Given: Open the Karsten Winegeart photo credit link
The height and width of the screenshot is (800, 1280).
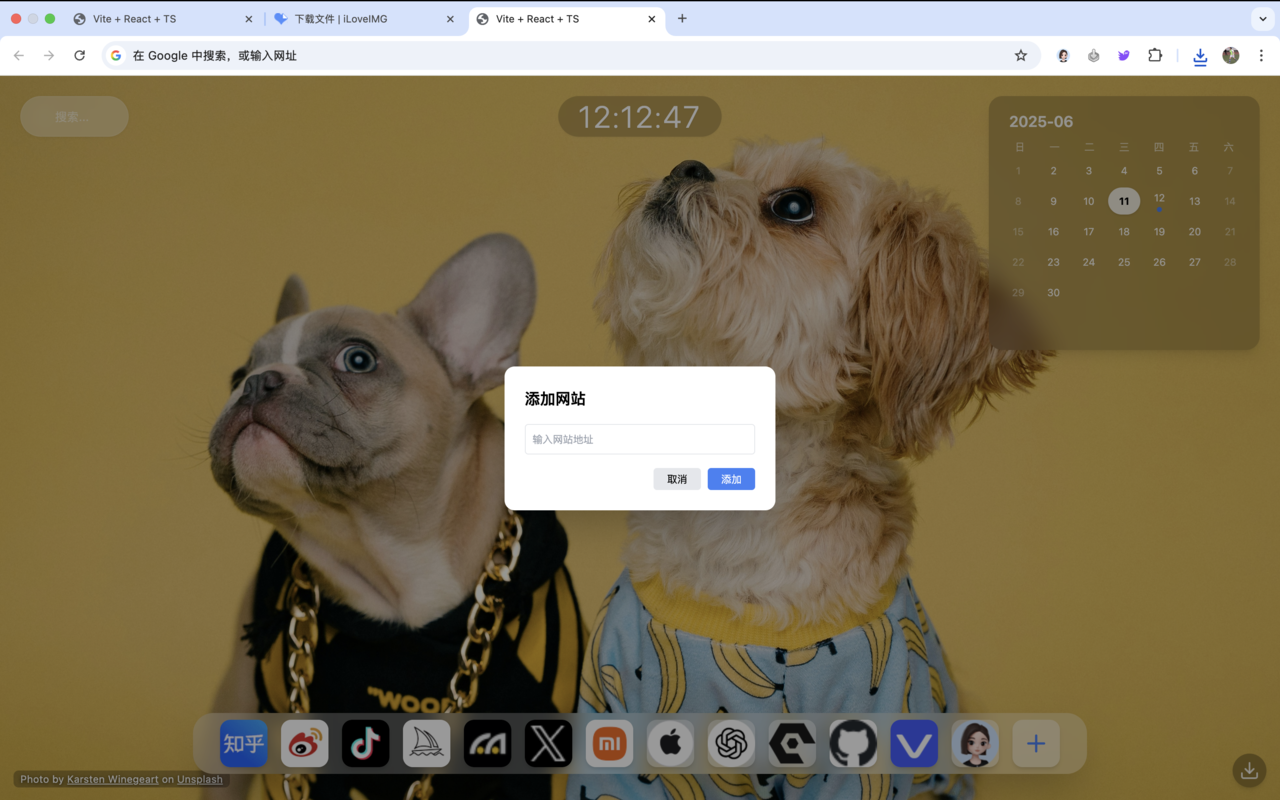Looking at the screenshot, I should tap(113, 779).
